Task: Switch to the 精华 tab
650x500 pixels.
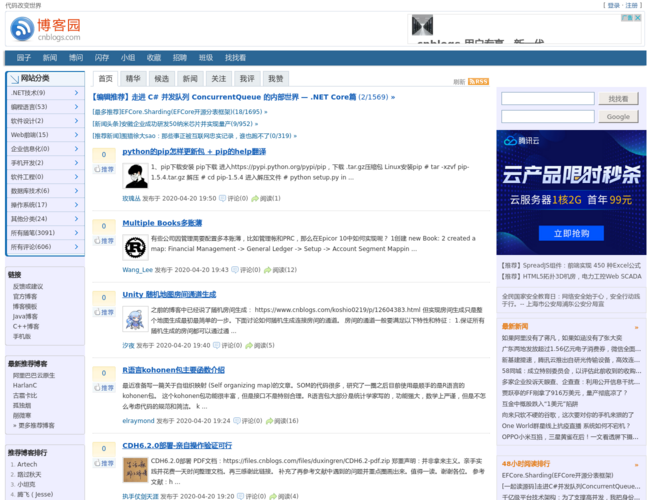Action: point(133,78)
